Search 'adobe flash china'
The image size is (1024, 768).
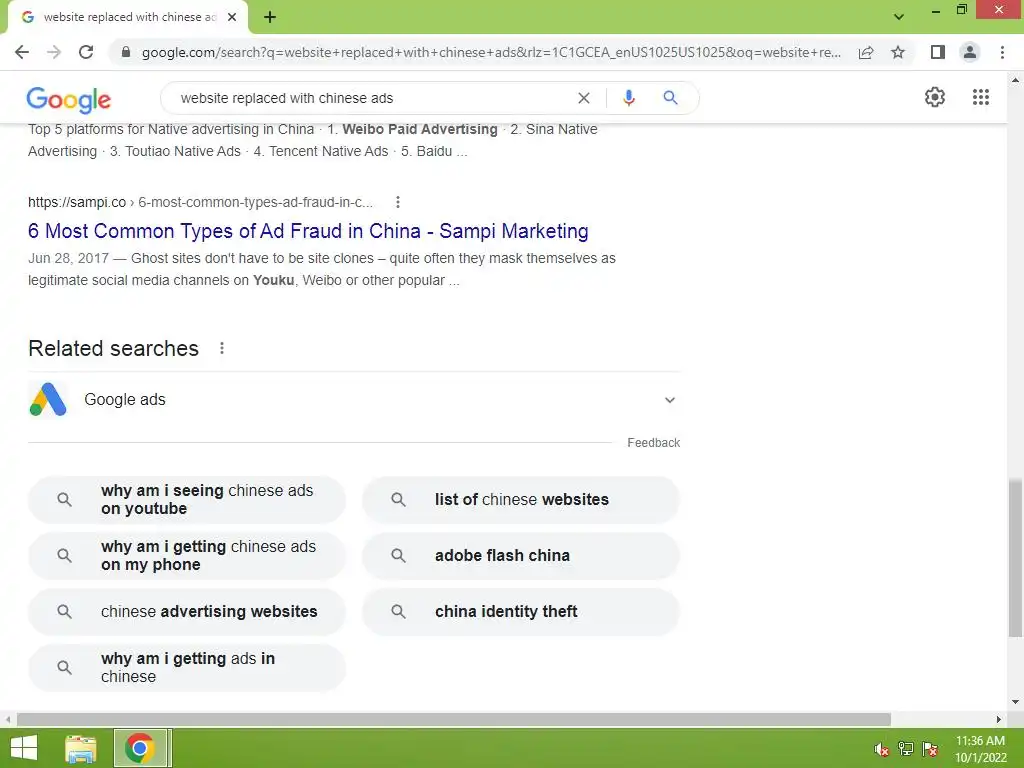(x=521, y=556)
